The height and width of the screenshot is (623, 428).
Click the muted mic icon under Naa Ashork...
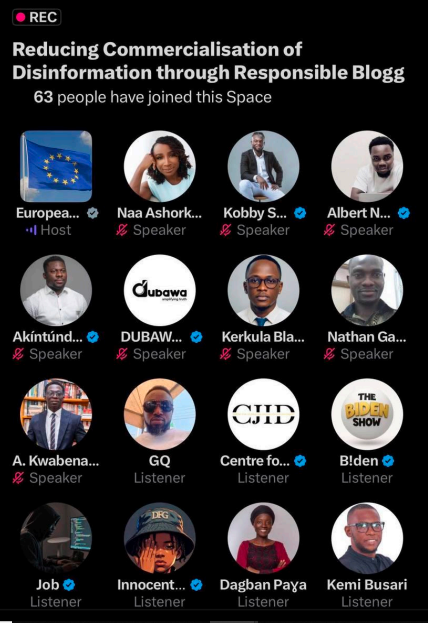click(122, 230)
